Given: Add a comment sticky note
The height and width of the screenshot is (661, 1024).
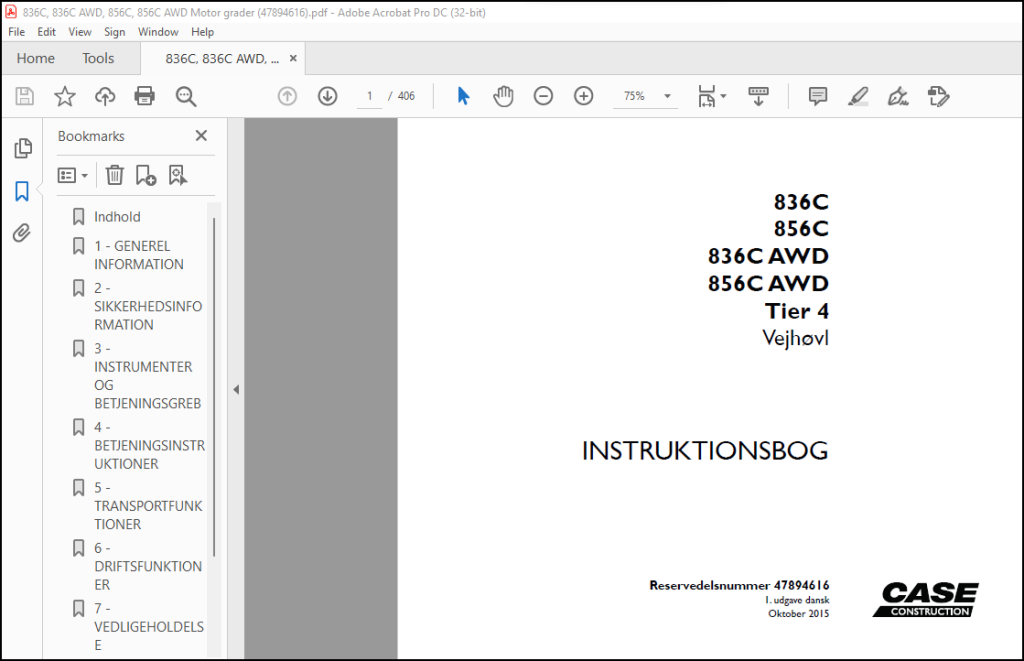Looking at the screenshot, I should click(x=818, y=96).
